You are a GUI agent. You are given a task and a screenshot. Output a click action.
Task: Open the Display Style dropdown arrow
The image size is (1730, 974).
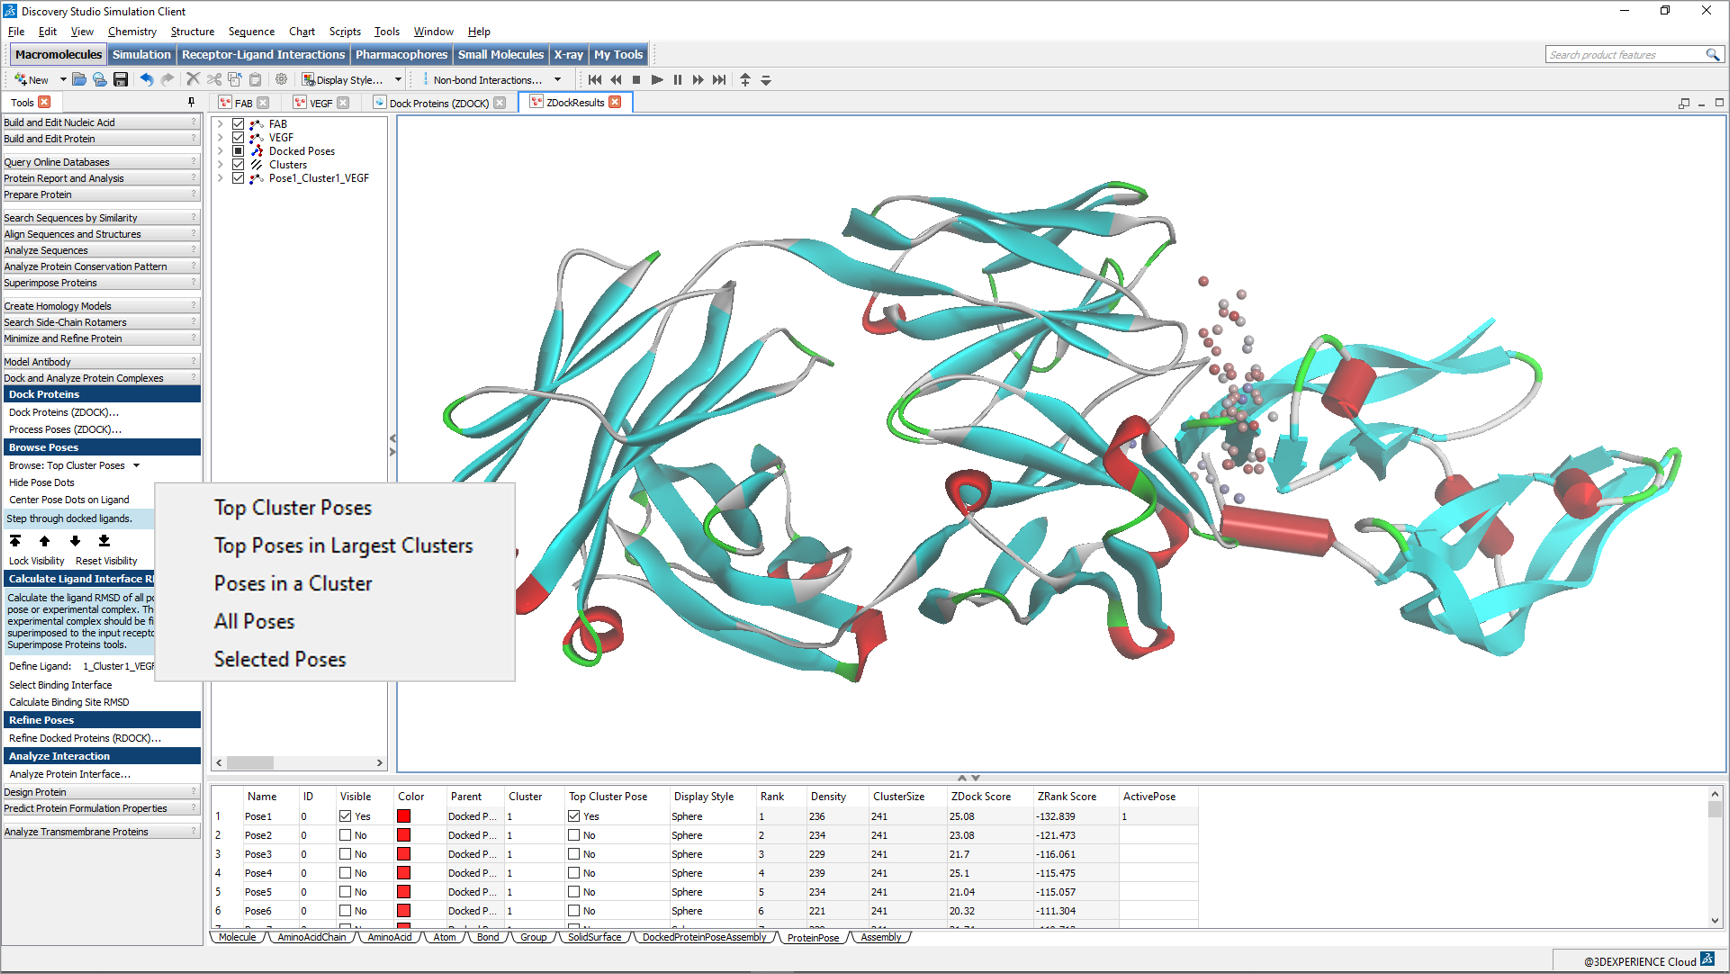pos(398,80)
